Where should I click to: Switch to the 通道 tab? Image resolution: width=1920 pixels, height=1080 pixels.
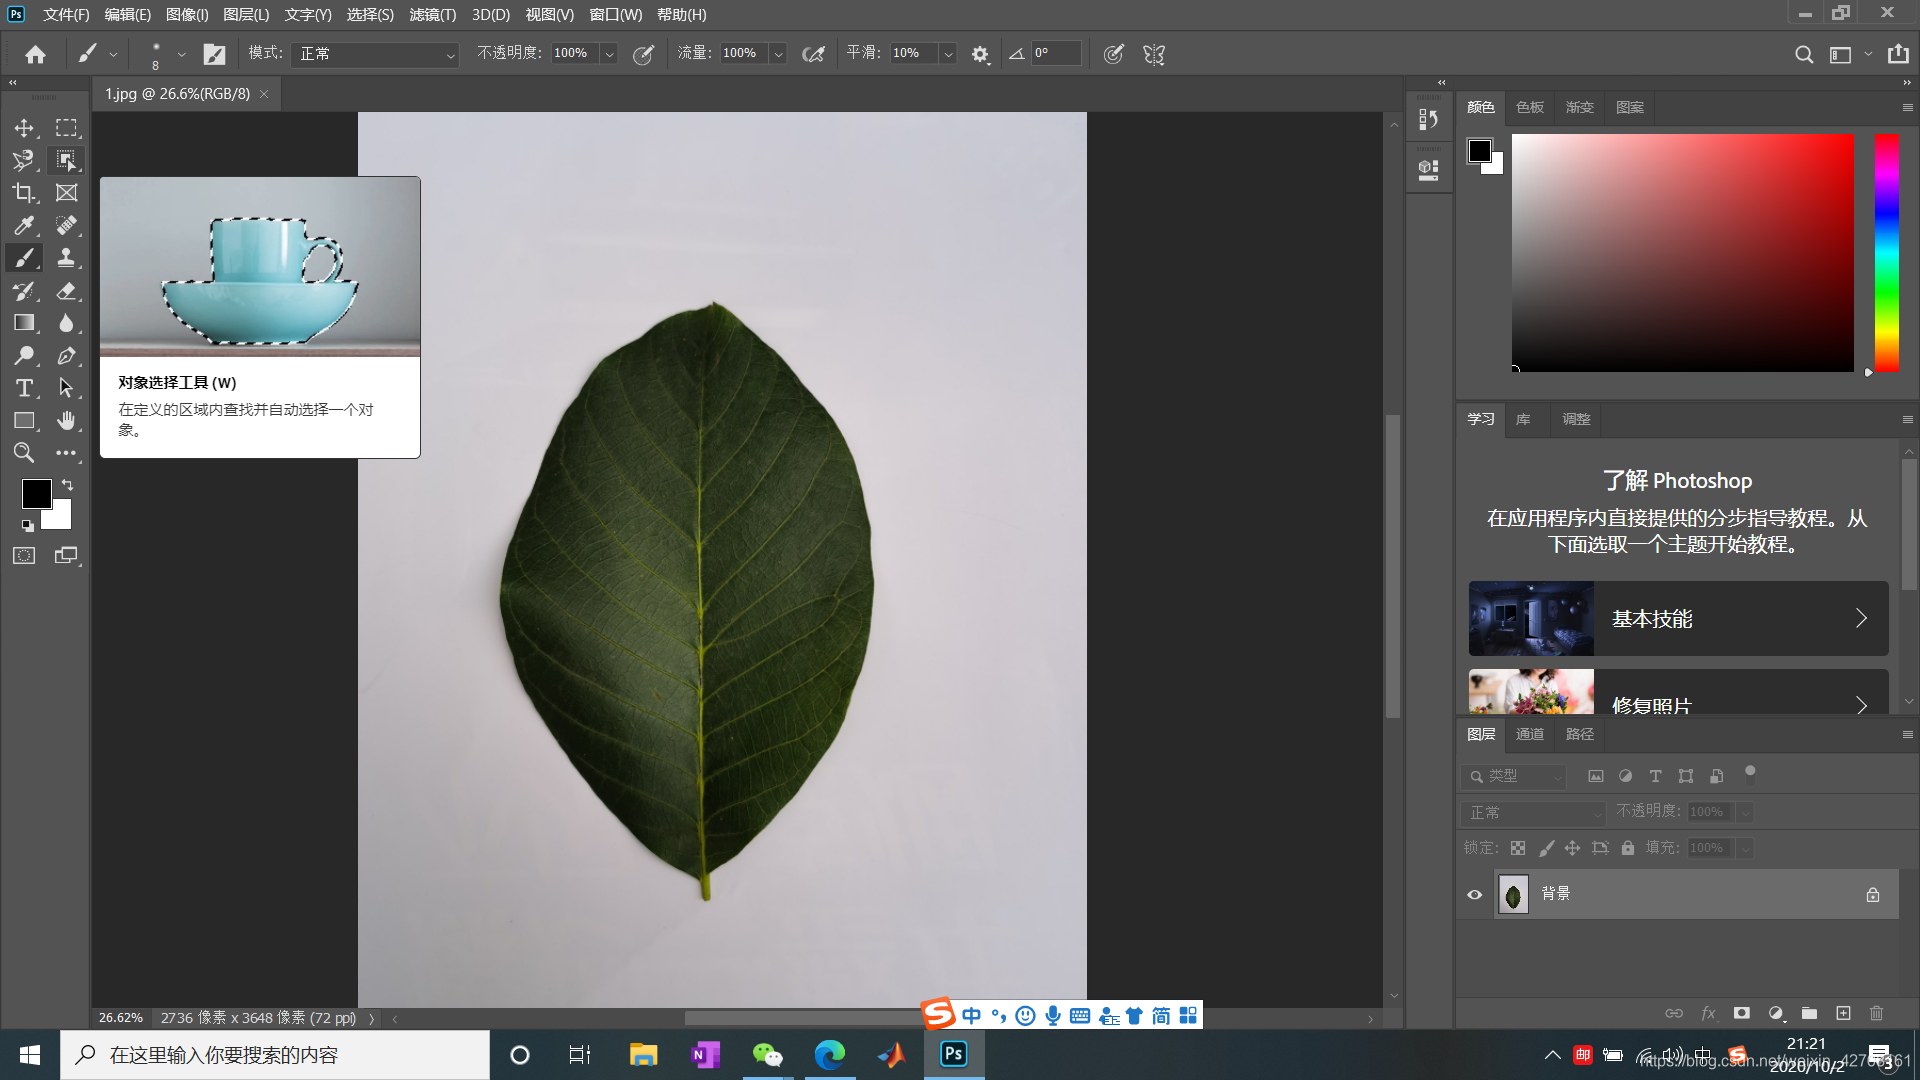[1529, 734]
